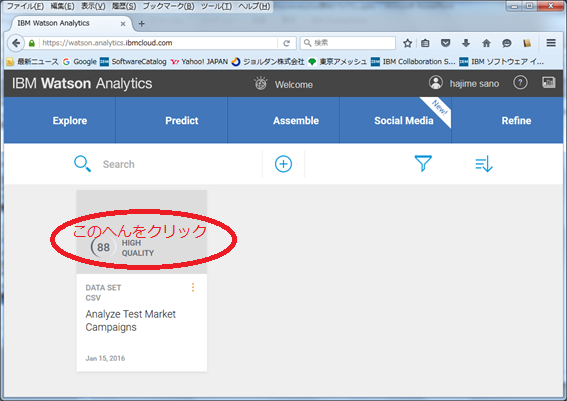Open the dashboard icon in header
The height and width of the screenshot is (401, 567).
pos(549,82)
